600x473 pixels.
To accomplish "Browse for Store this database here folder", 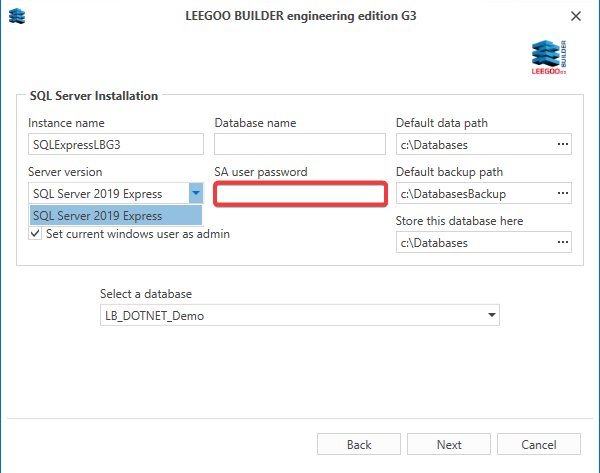I will point(562,242).
